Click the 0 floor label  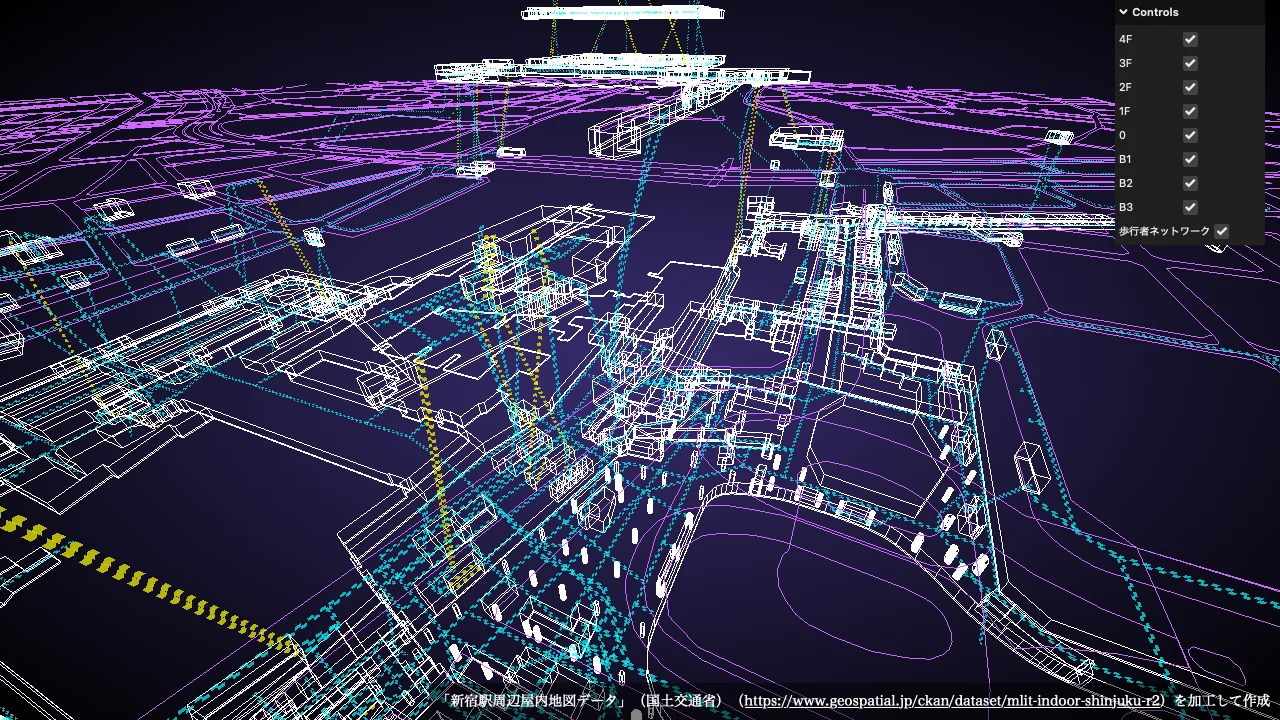click(1122, 135)
